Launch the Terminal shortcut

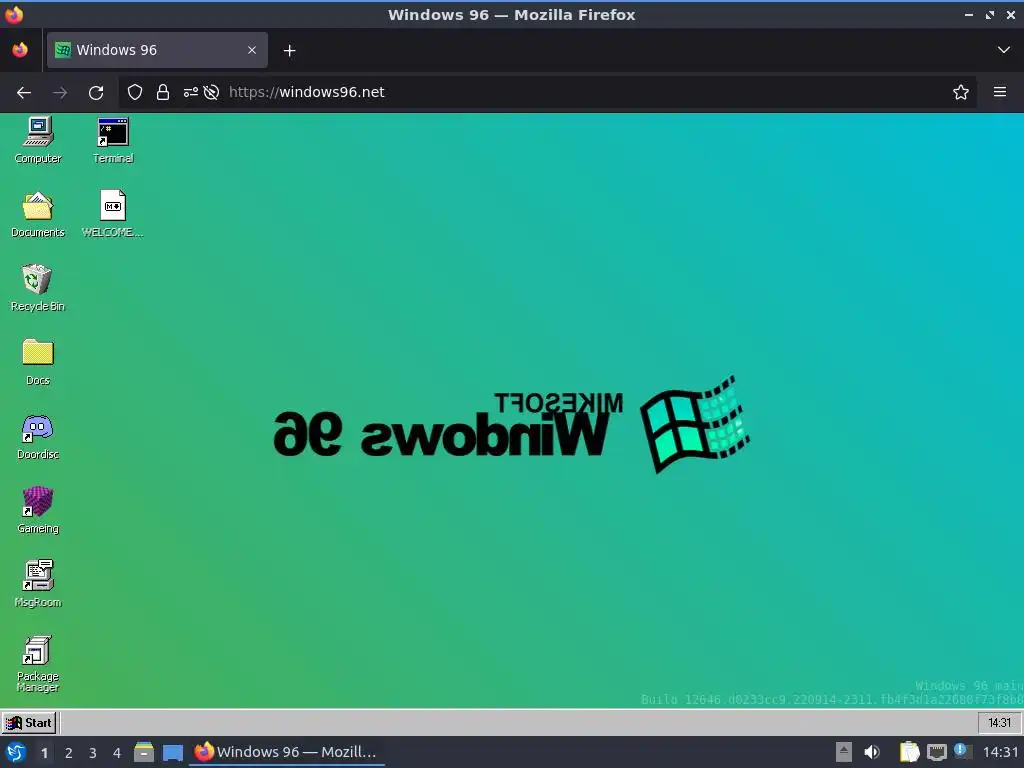(x=113, y=140)
